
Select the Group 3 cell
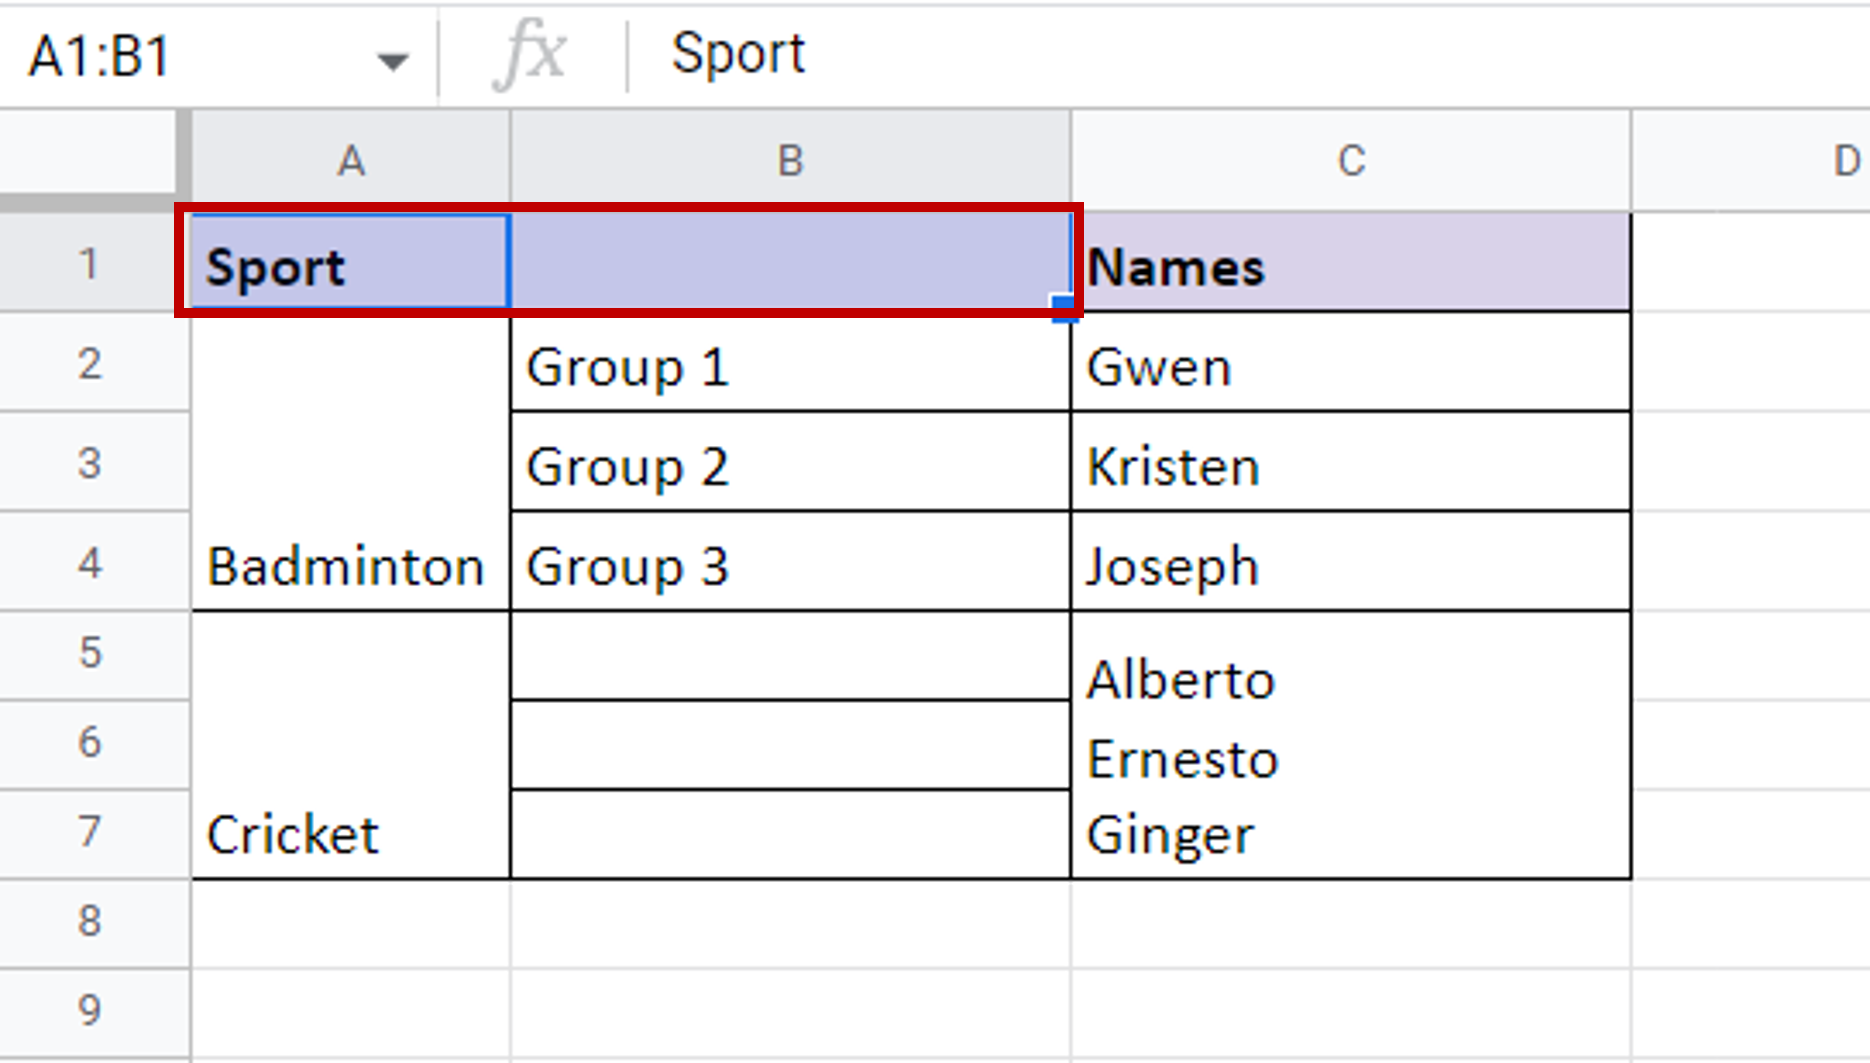pyautogui.click(x=790, y=565)
